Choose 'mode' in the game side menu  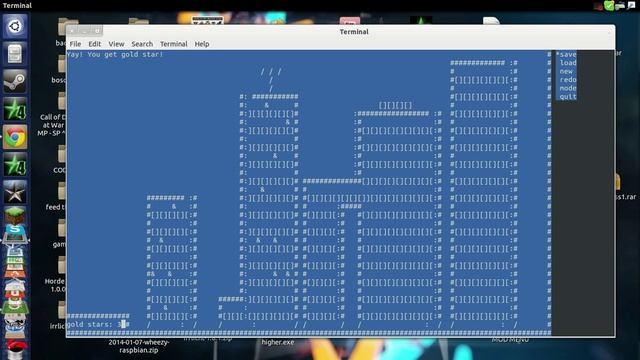pos(568,88)
